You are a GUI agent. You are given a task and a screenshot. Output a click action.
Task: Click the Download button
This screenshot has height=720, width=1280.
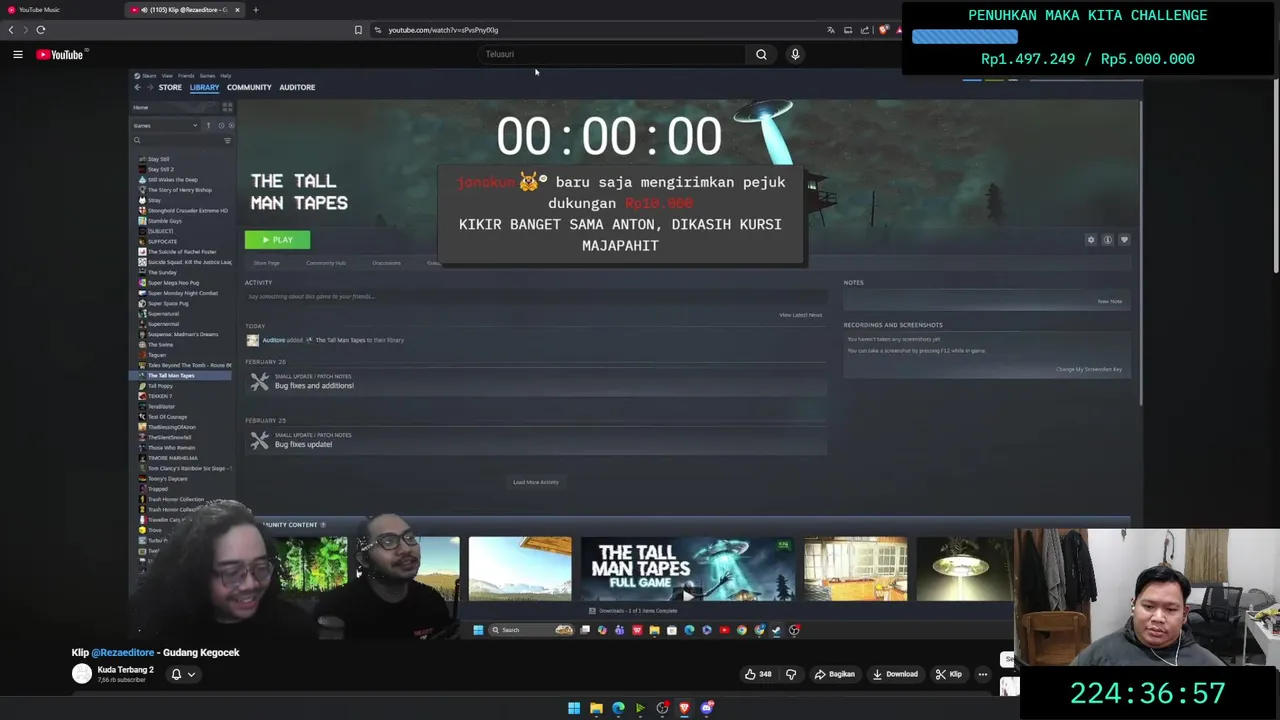(895, 674)
